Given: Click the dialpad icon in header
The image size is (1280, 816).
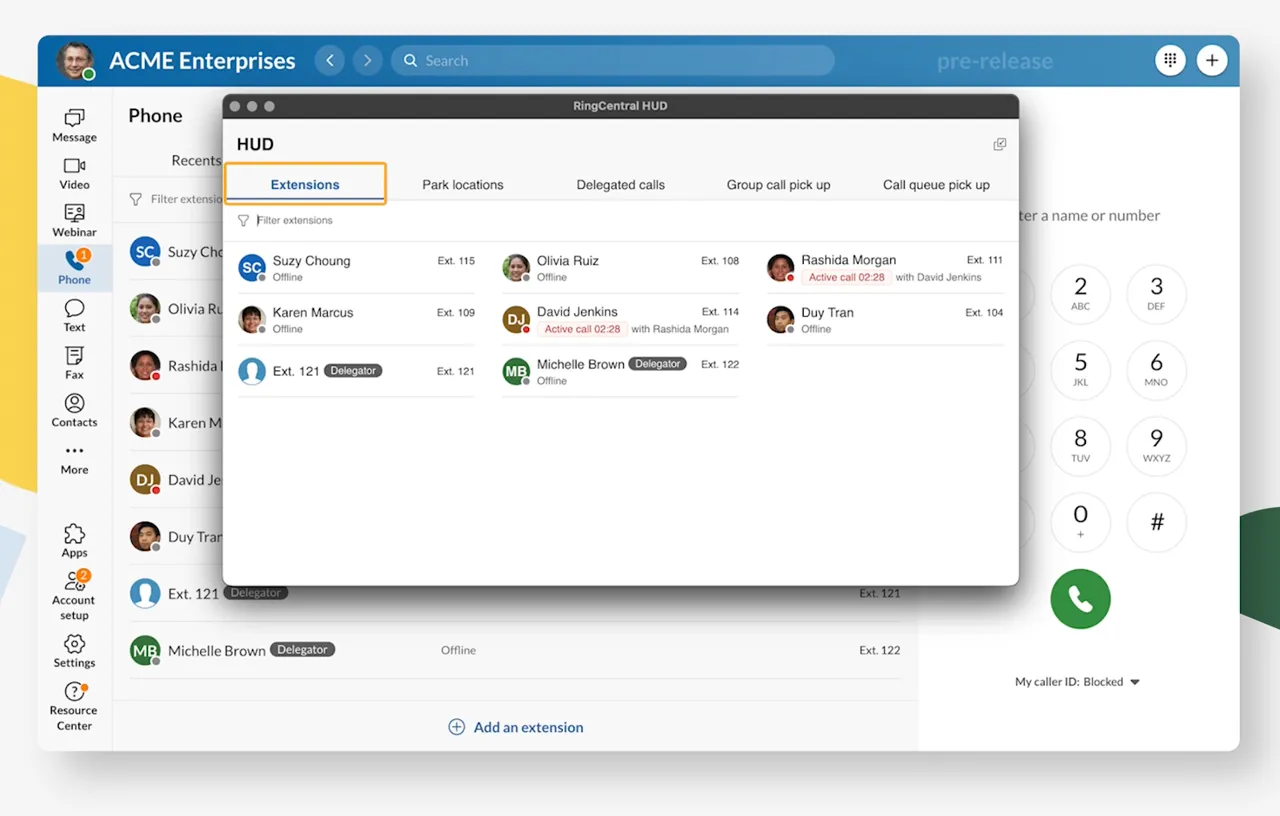Looking at the screenshot, I should pyautogui.click(x=1170, y=60).
